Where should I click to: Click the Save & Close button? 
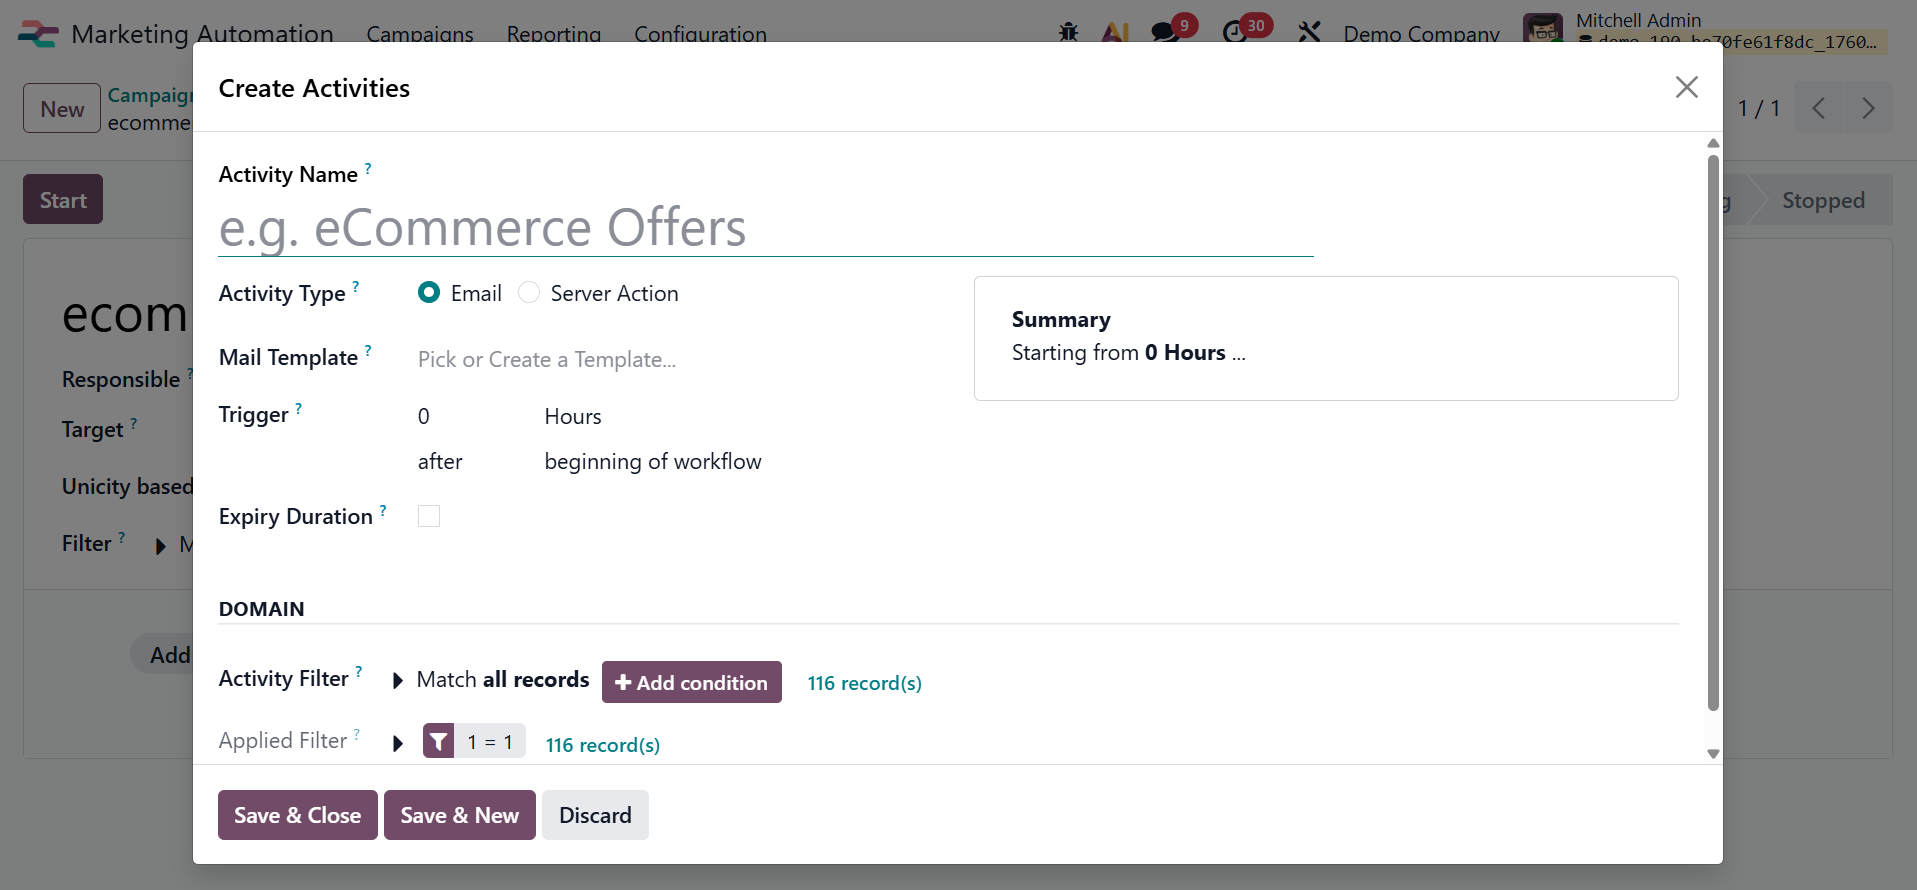(297, 815)
